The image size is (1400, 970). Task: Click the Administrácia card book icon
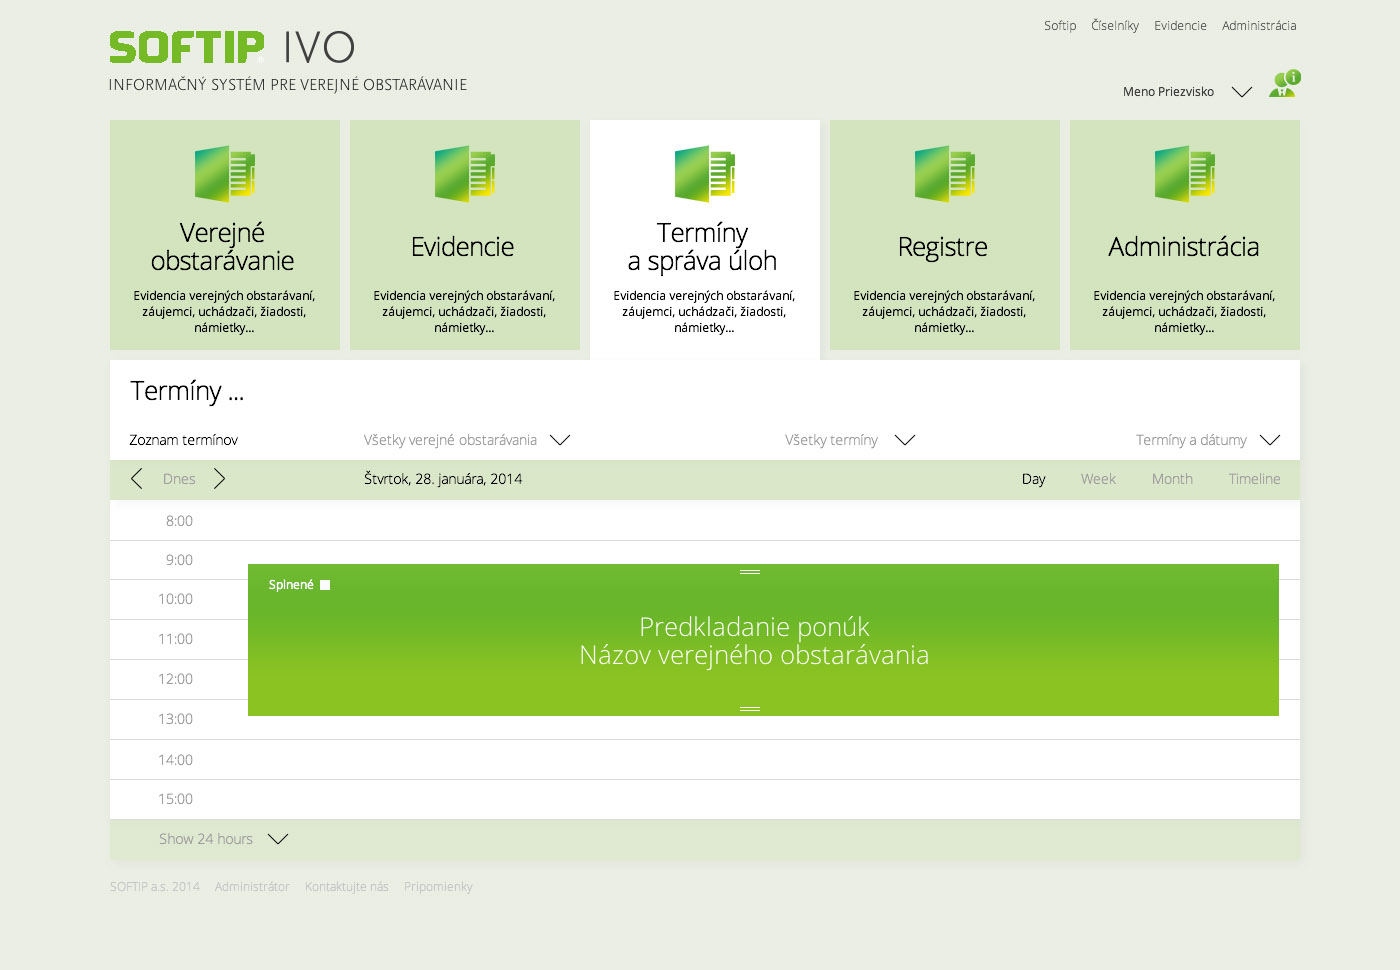(1184, 174)
